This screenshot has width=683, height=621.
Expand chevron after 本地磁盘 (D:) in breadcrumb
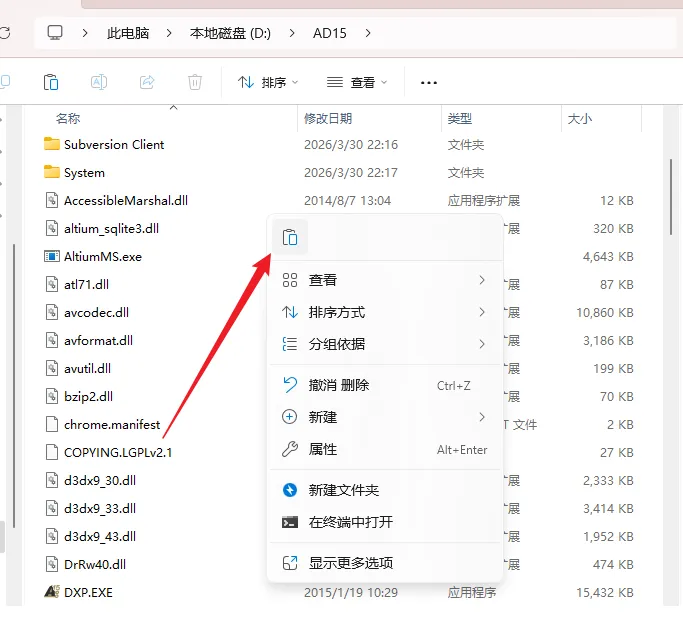point(292,33)
